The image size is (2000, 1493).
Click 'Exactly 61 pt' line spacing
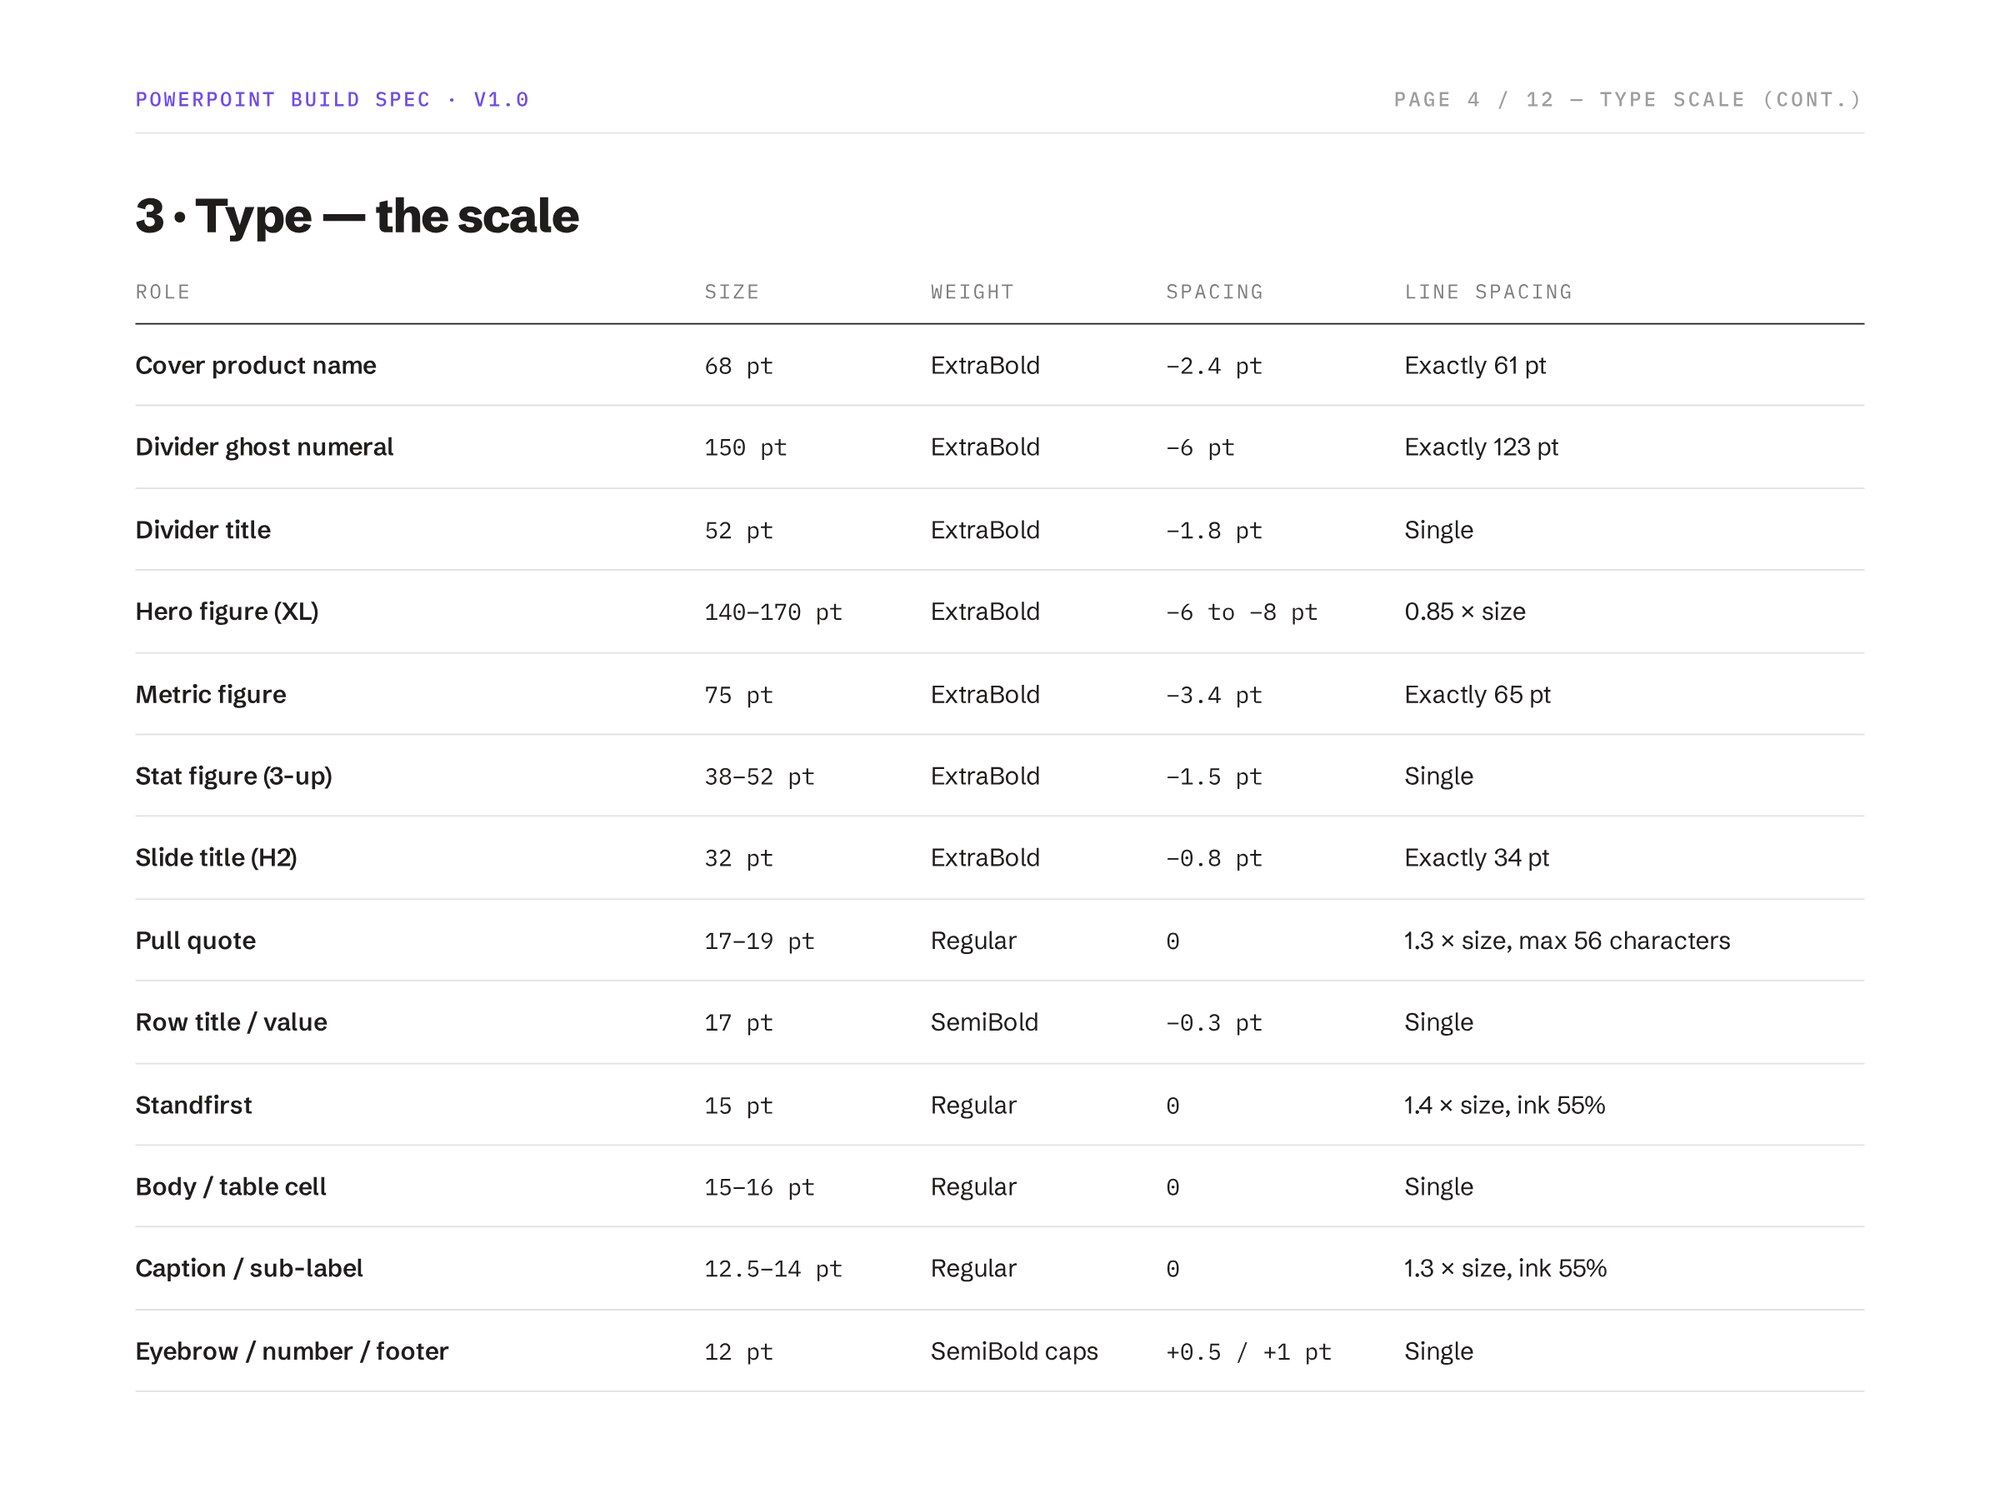tap(1475, 366)
